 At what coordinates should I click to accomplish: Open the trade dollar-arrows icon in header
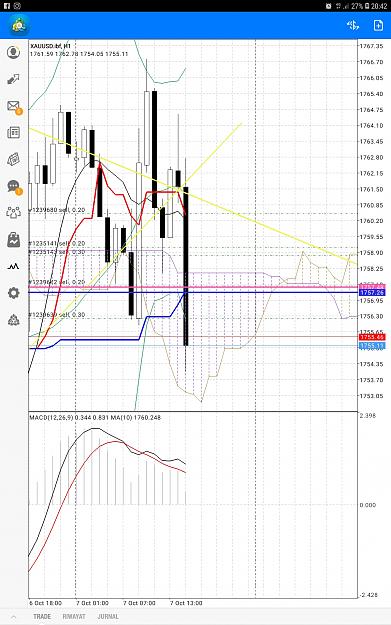[353, 25]
